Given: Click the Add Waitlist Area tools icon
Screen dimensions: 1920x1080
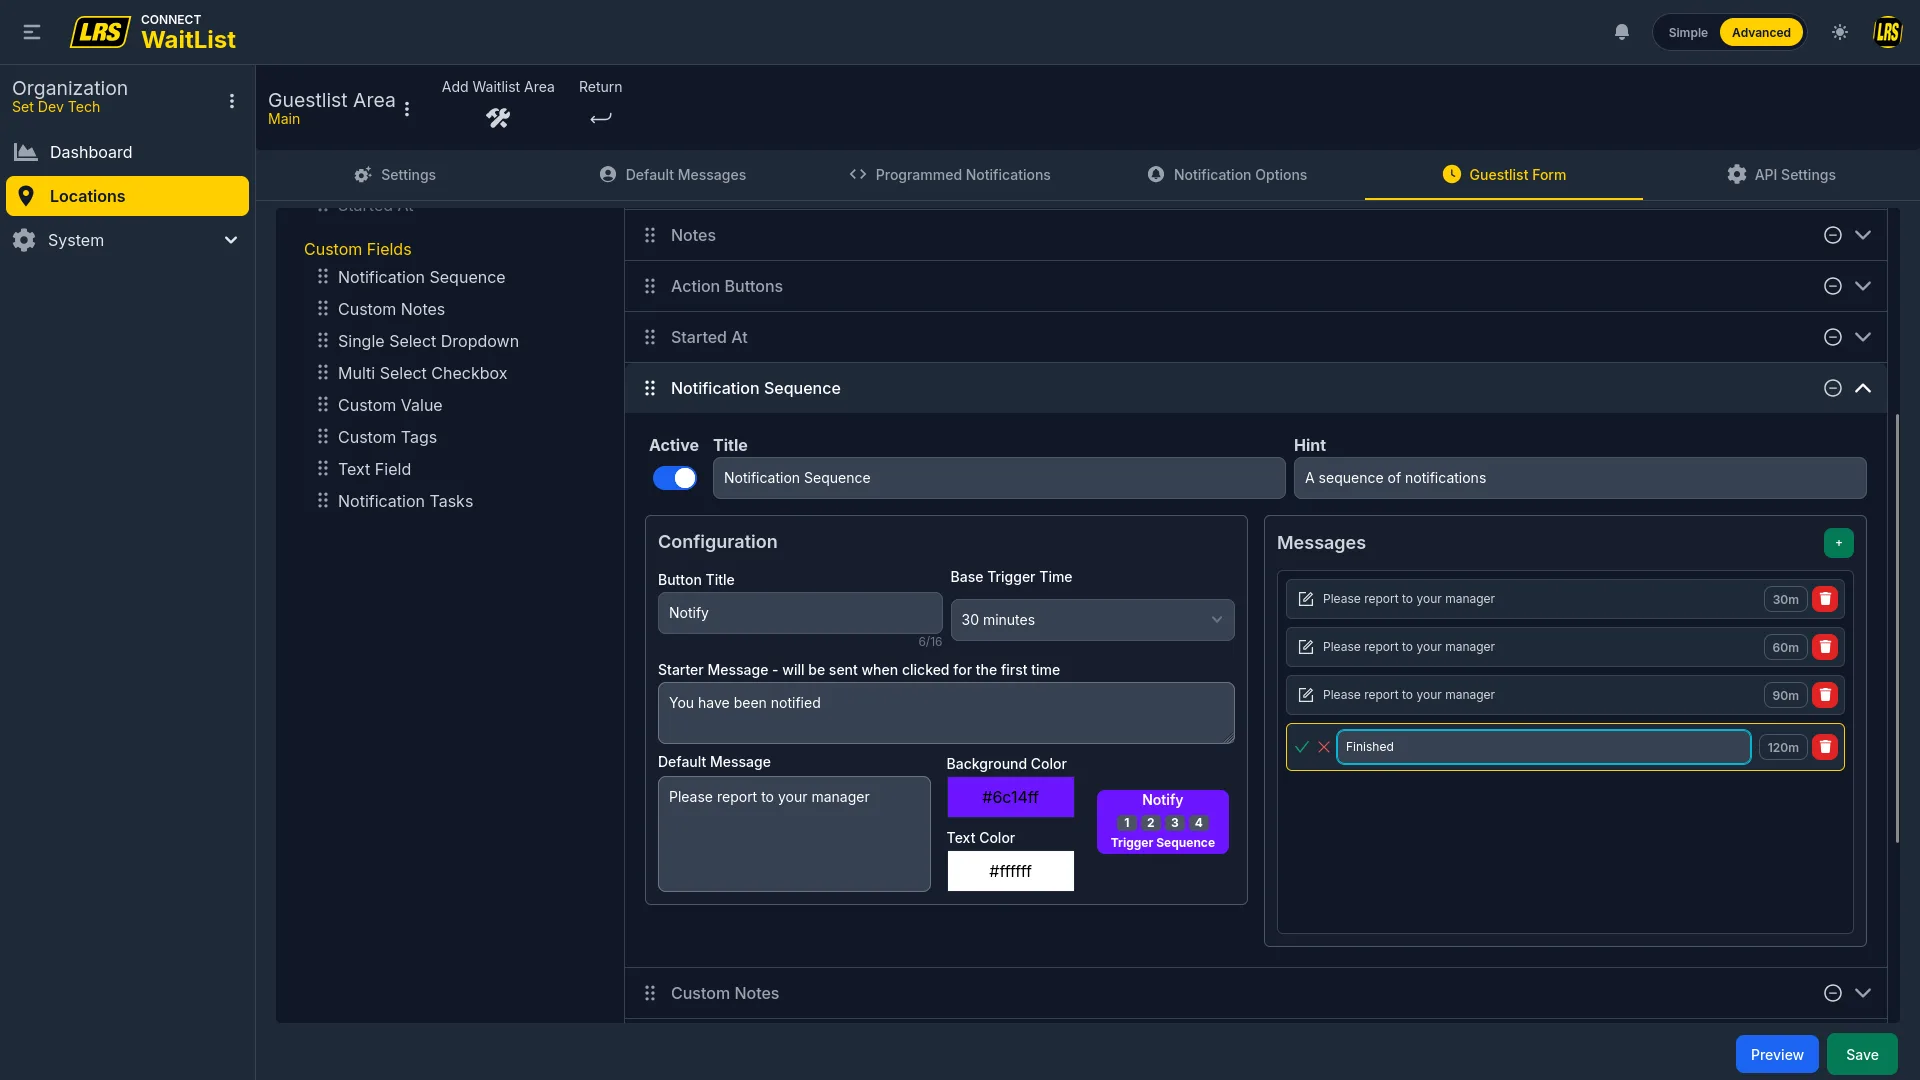Looking at the screenshot, I should tap(498, 118).
